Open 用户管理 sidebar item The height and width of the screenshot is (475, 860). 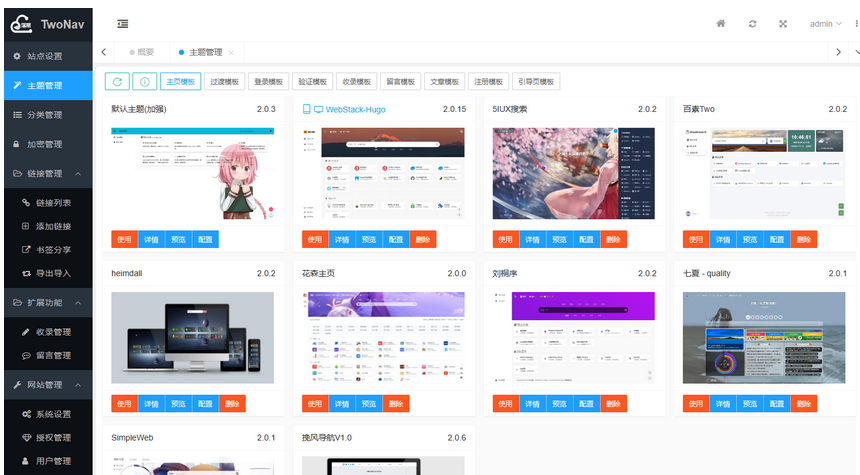(x=48, y=461)
